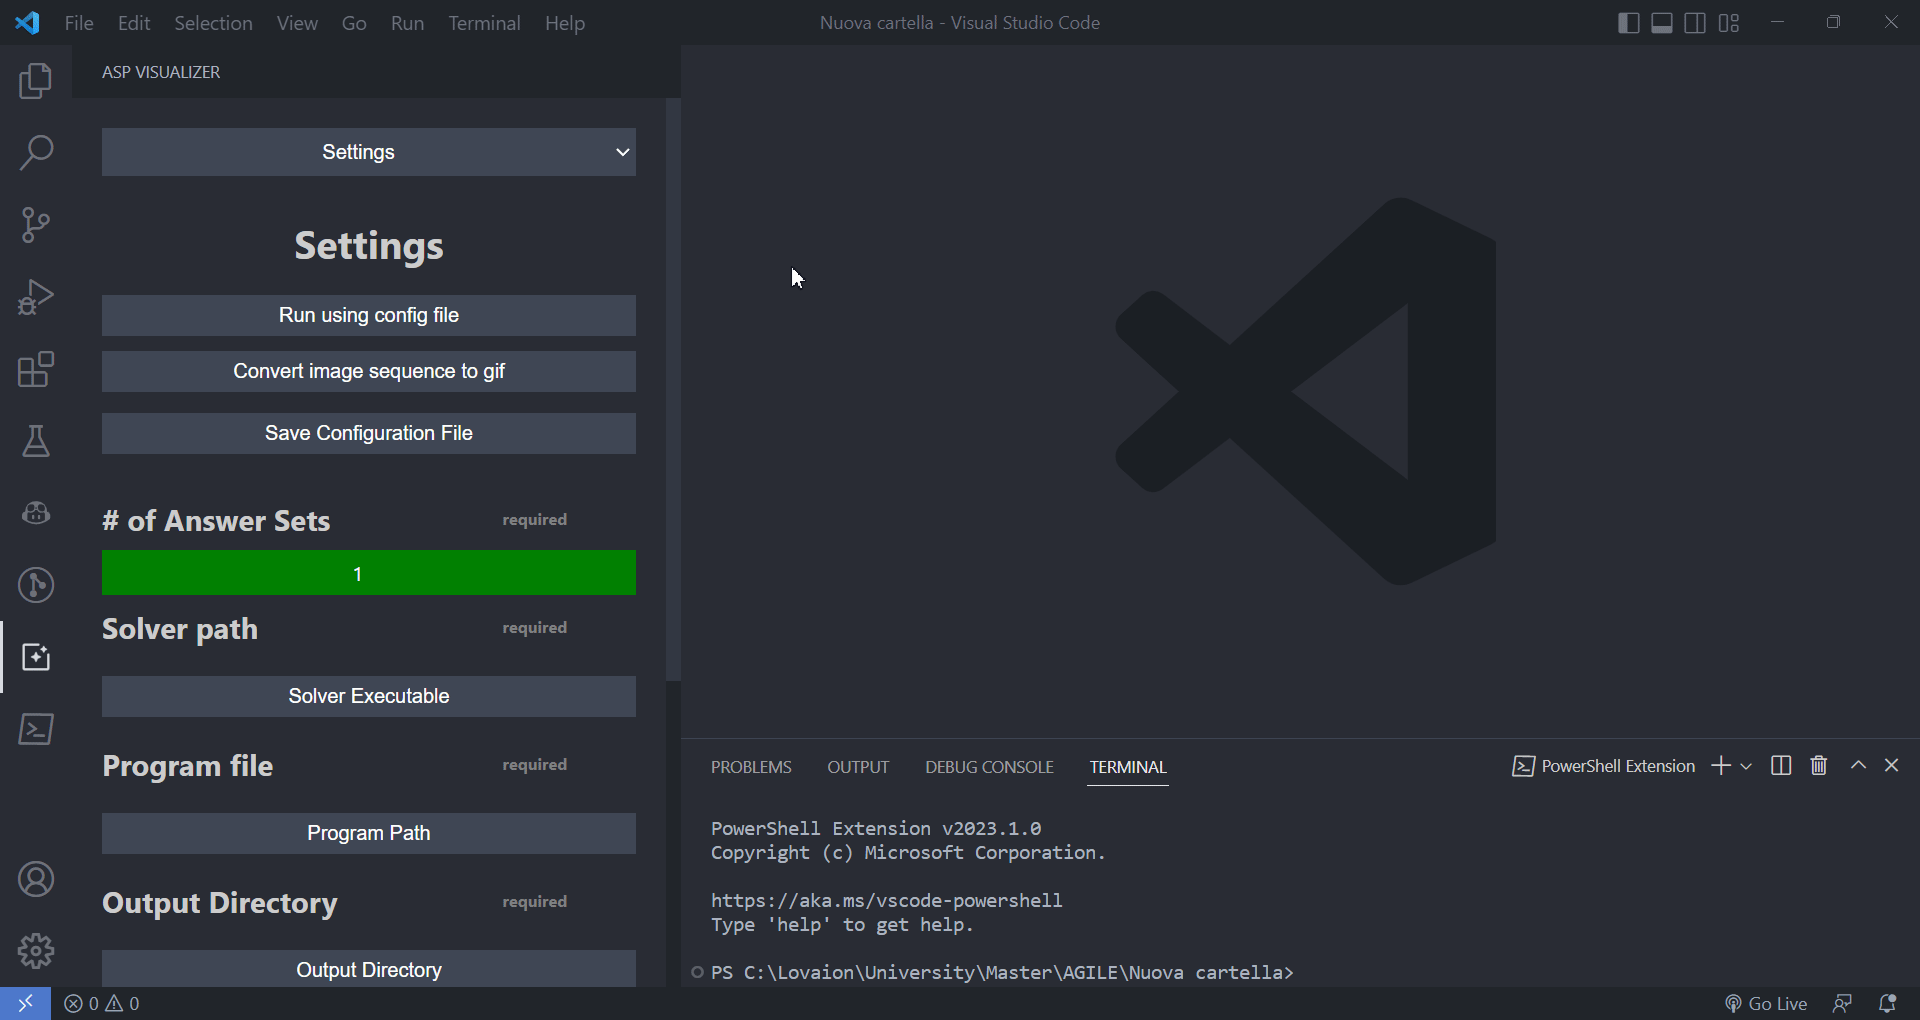Open the new terminal launch profile dropdown

(x=1746, y=766)
